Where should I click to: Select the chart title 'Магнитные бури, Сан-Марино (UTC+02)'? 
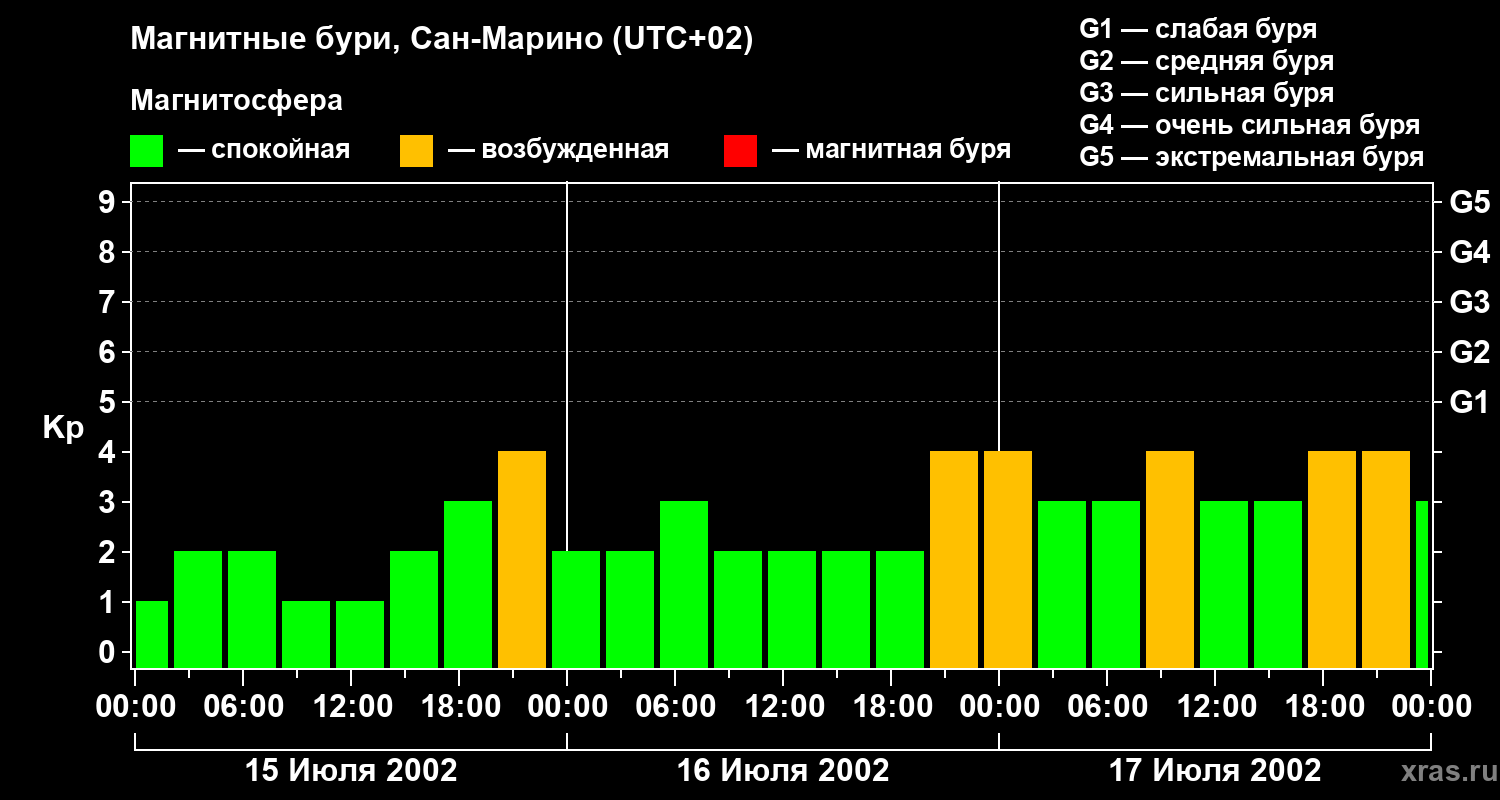tap(441, 40)
